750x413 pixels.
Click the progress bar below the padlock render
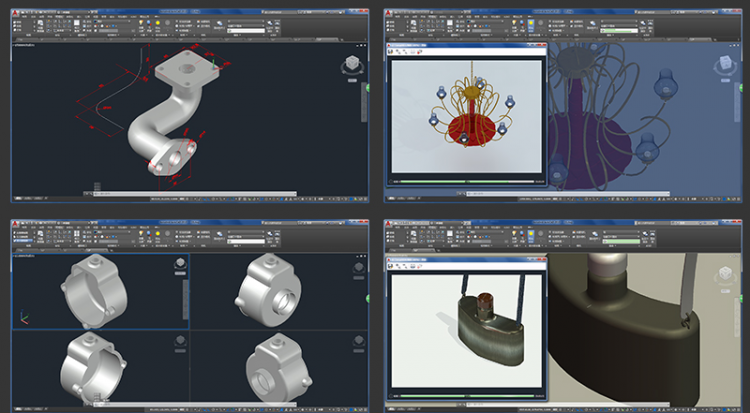467,396
